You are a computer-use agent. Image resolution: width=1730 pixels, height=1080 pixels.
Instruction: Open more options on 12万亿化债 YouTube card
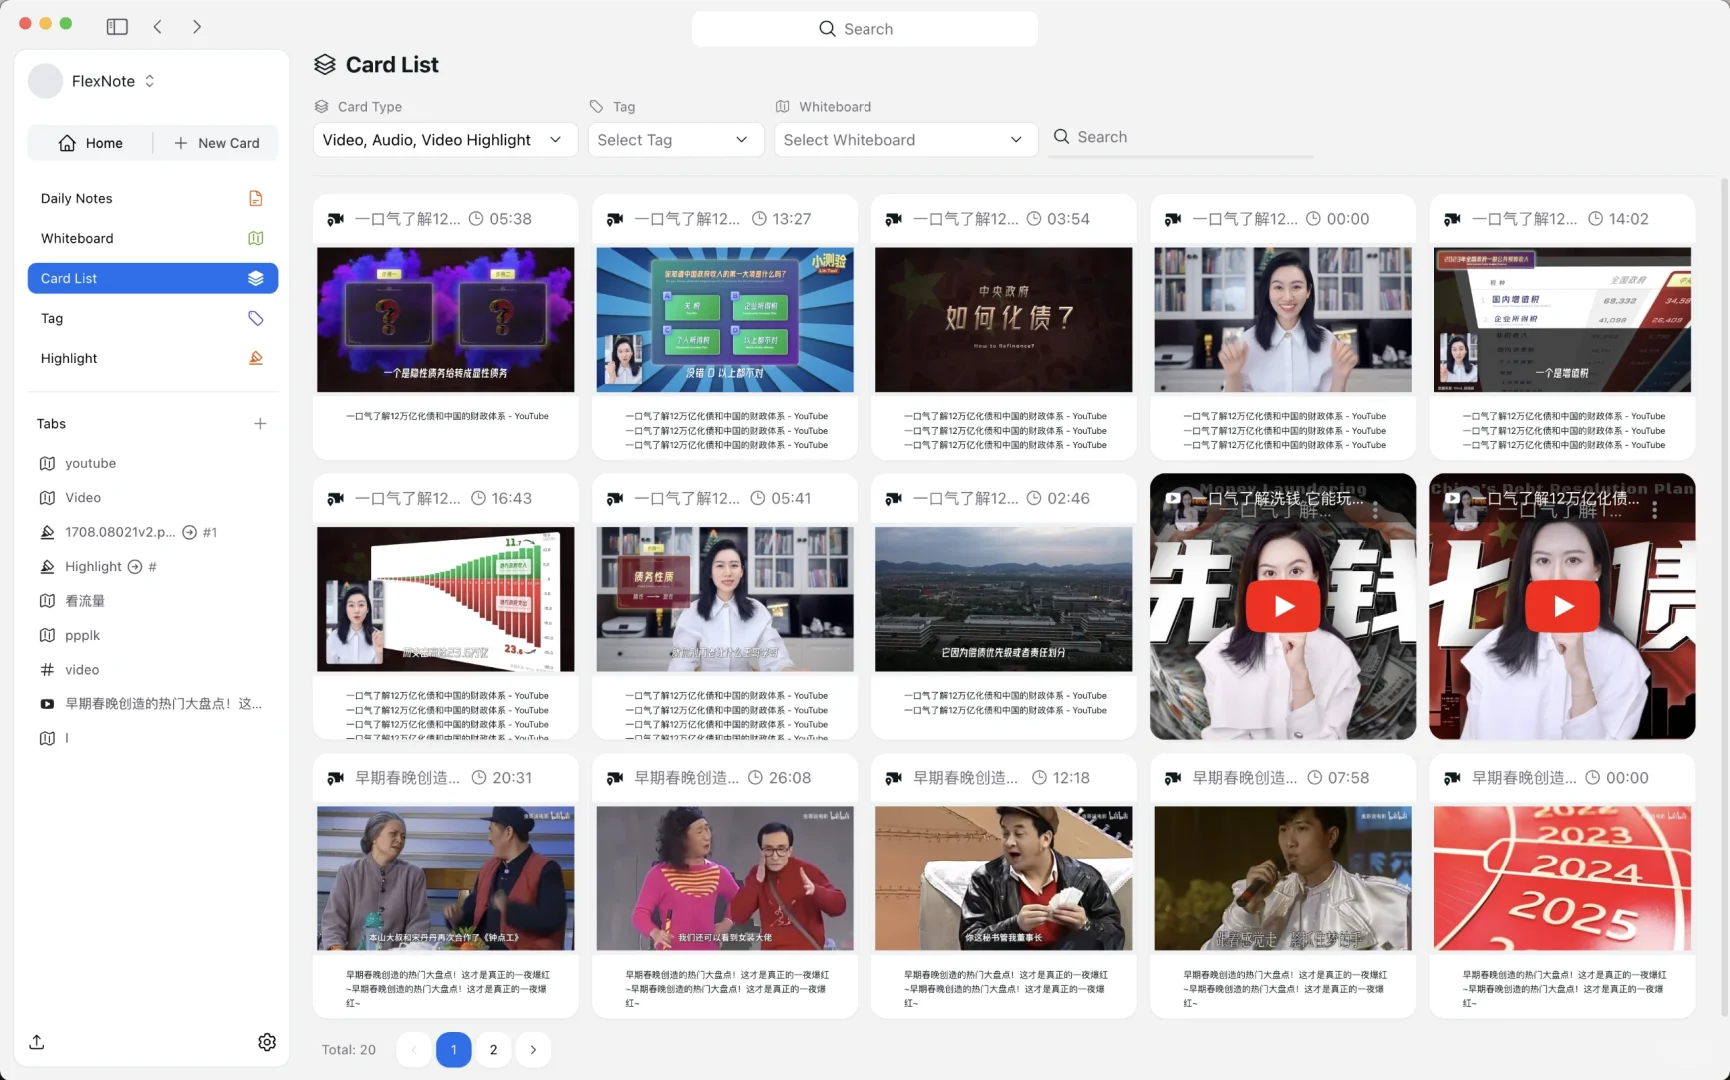point(1655,510)
